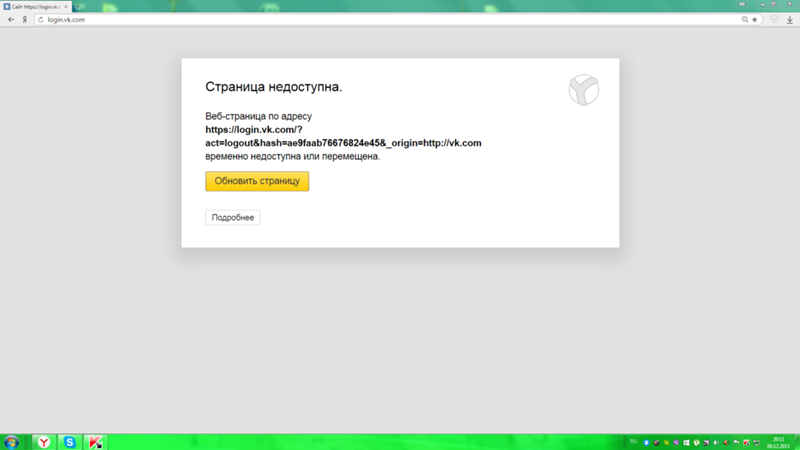Image resolution: width=800 pixels, height=450 pixels.
Task: Click the yellow "Обновить страницу" button
Action: coord(257,181)
